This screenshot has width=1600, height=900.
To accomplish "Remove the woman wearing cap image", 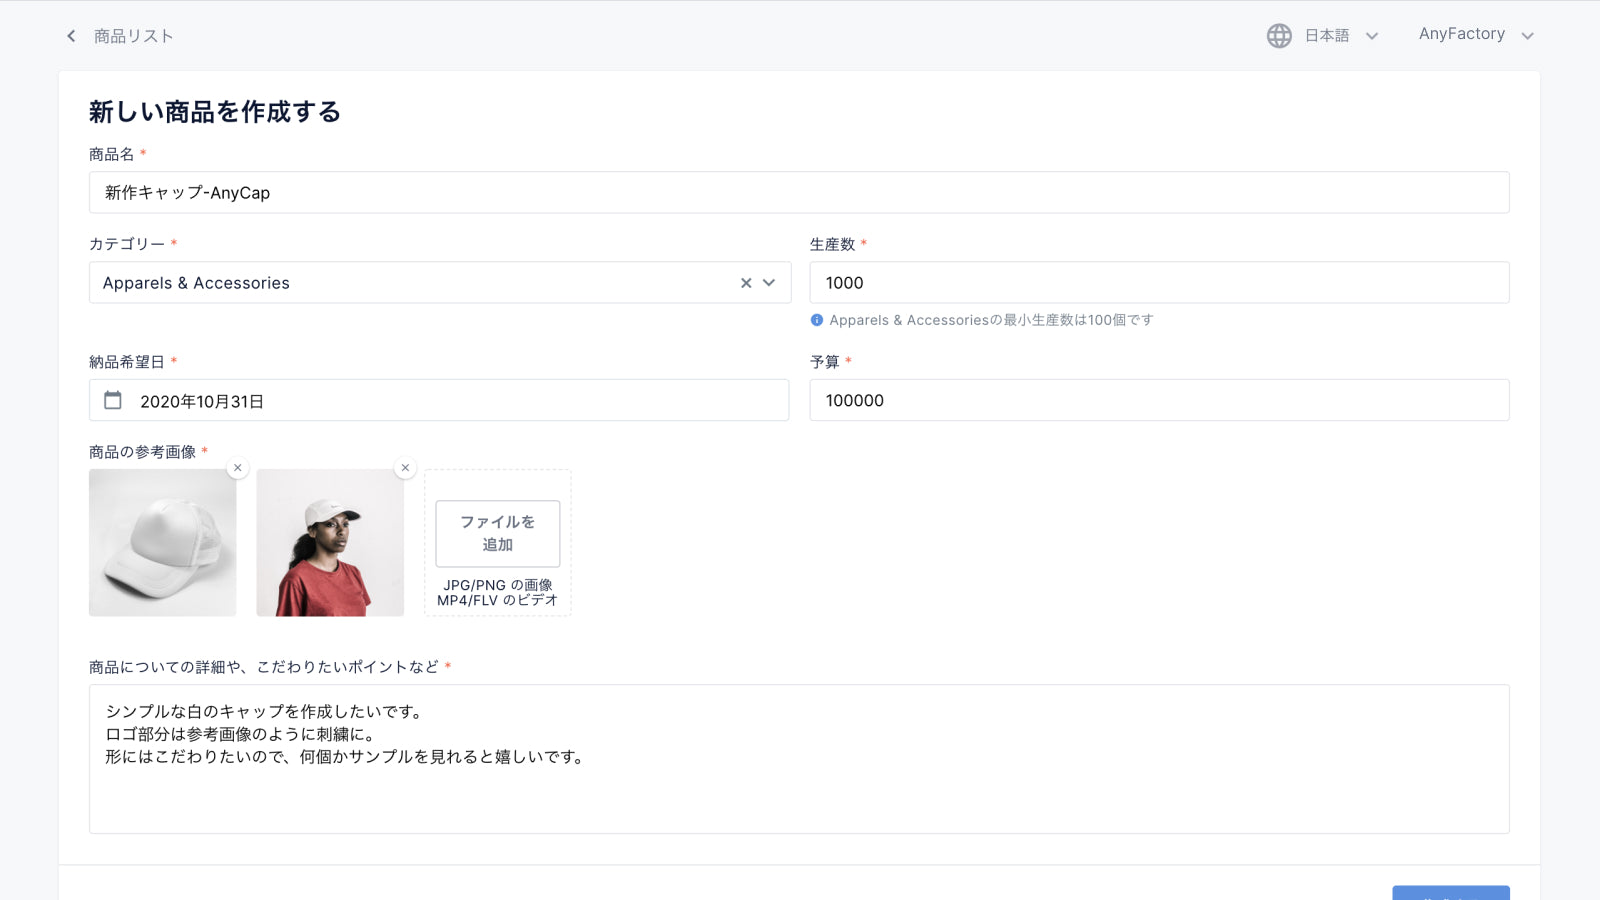I will point(405,468).
